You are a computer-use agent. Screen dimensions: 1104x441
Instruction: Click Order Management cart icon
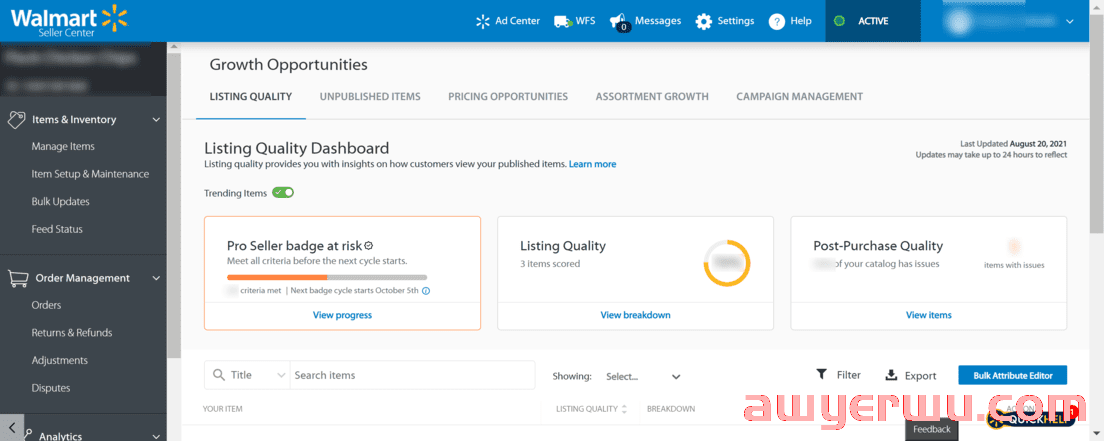pyautogui.click(x=18, y=278)
